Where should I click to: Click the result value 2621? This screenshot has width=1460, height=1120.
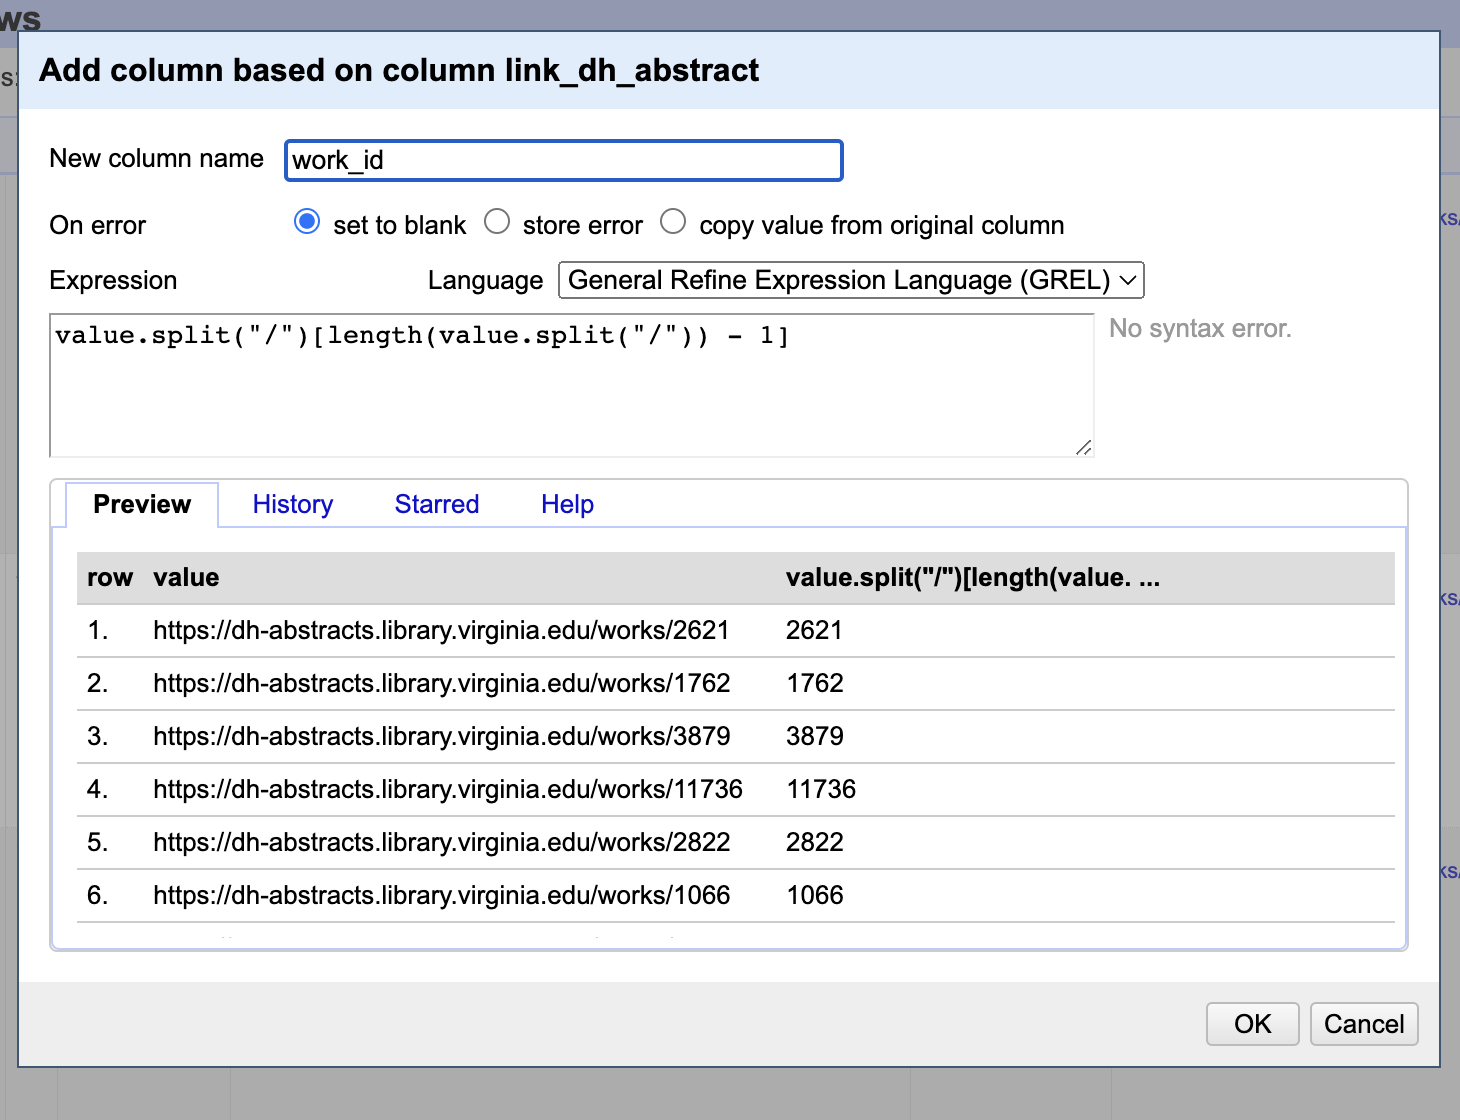pyautogui.click(x=814, y=630)
